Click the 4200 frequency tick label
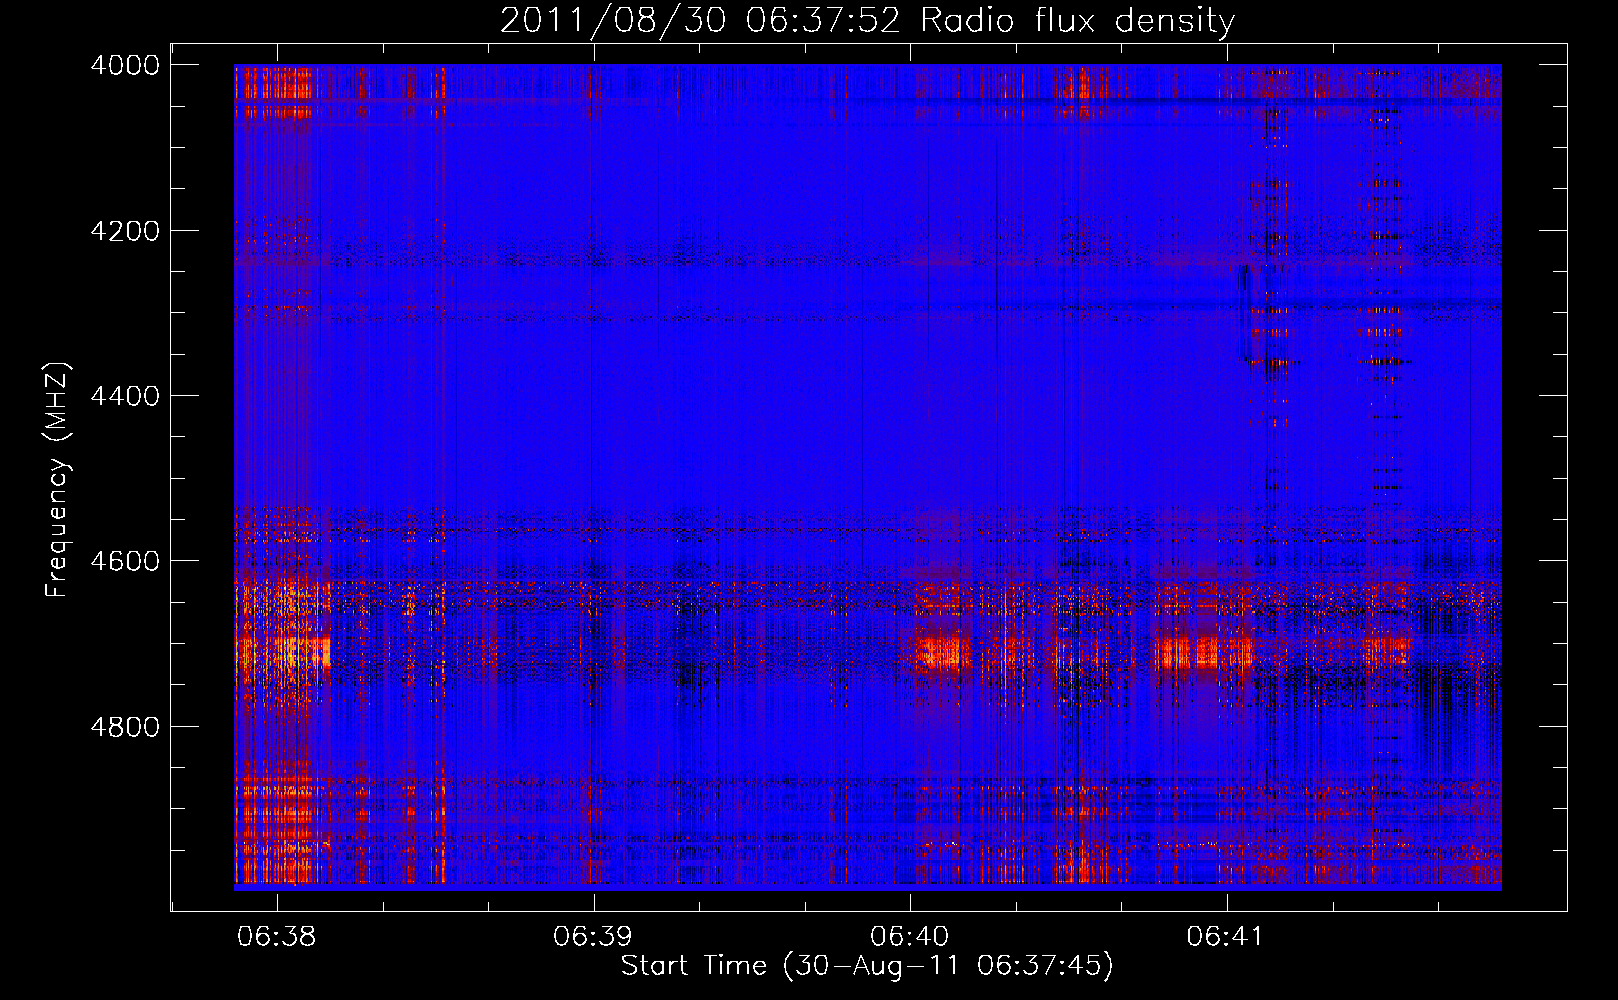1618x1000 pixels. click(x=125, y=231)
